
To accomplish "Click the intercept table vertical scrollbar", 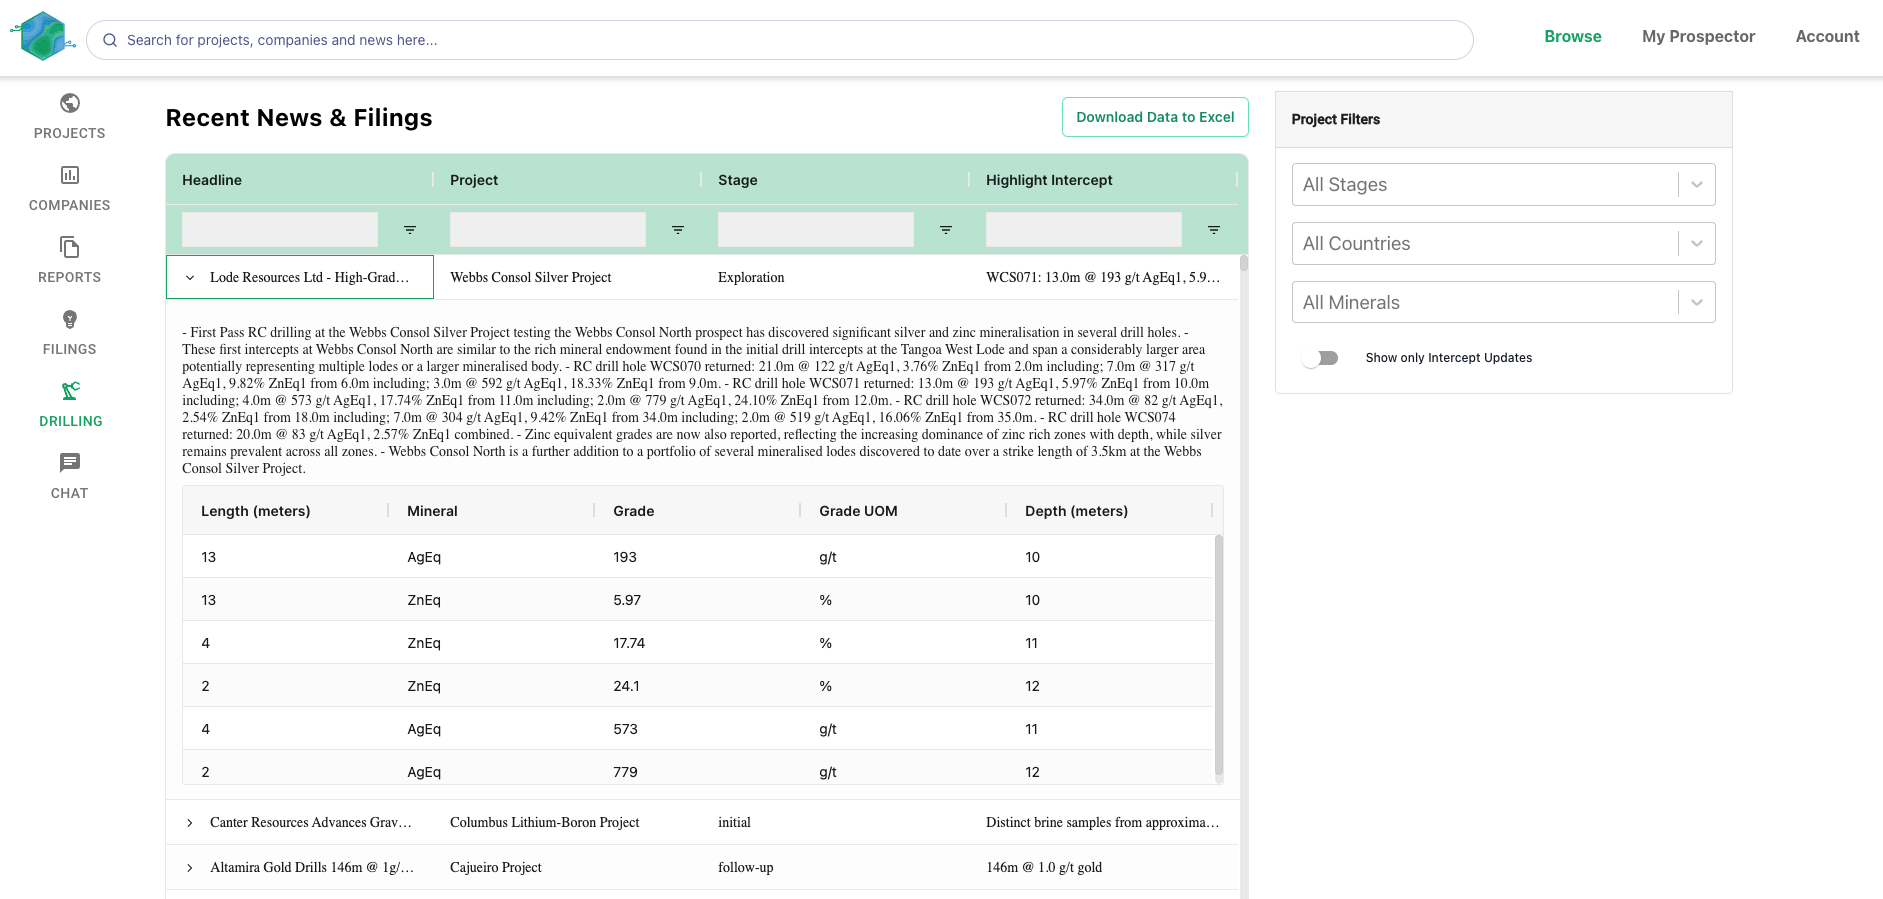I will [1219, 655].
